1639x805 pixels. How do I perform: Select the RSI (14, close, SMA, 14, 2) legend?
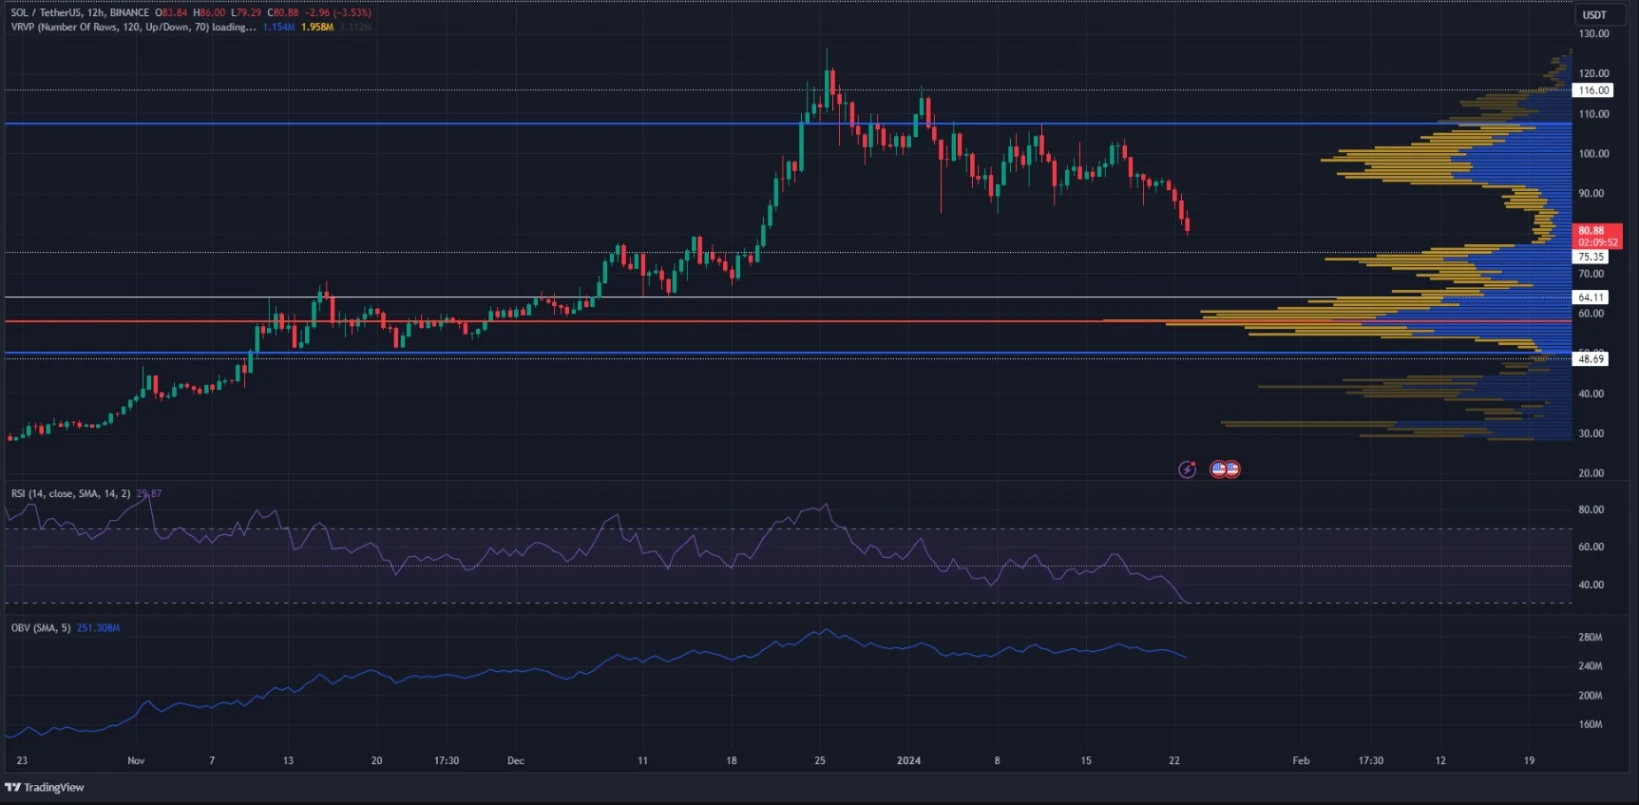[x=71, y=493]
